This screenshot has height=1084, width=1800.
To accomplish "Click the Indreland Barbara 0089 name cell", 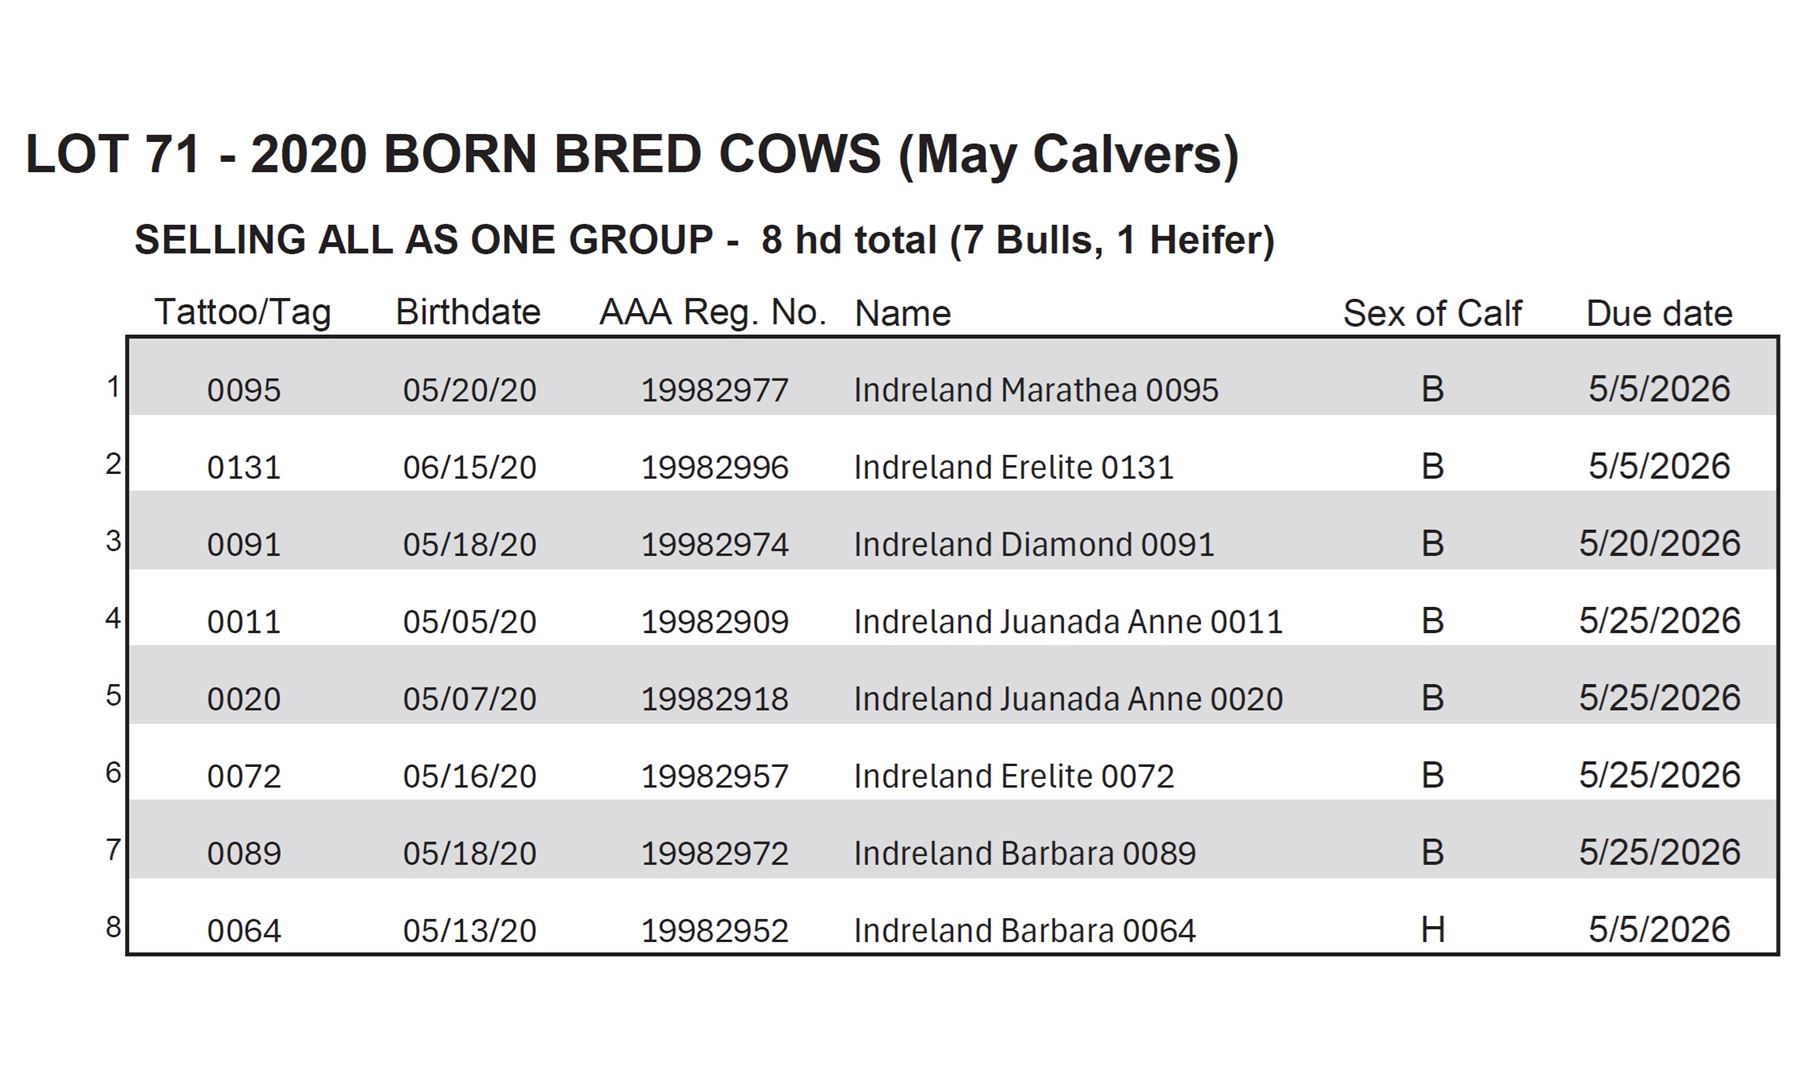I will 1024,853.
